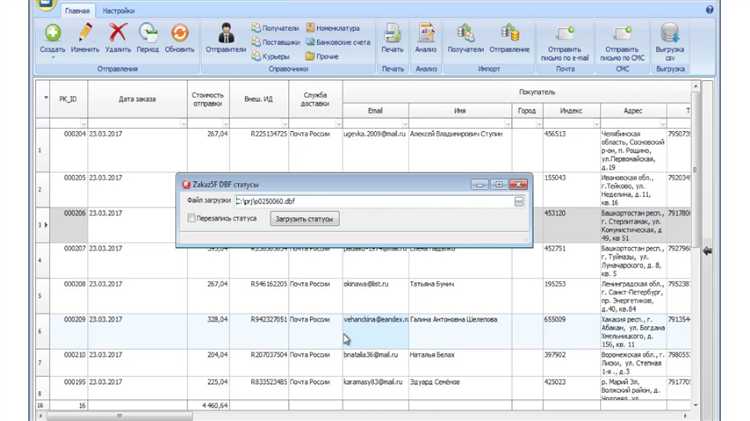Click the Изменить pencil icon
750x421 pixels.
[x=85, y=35]
